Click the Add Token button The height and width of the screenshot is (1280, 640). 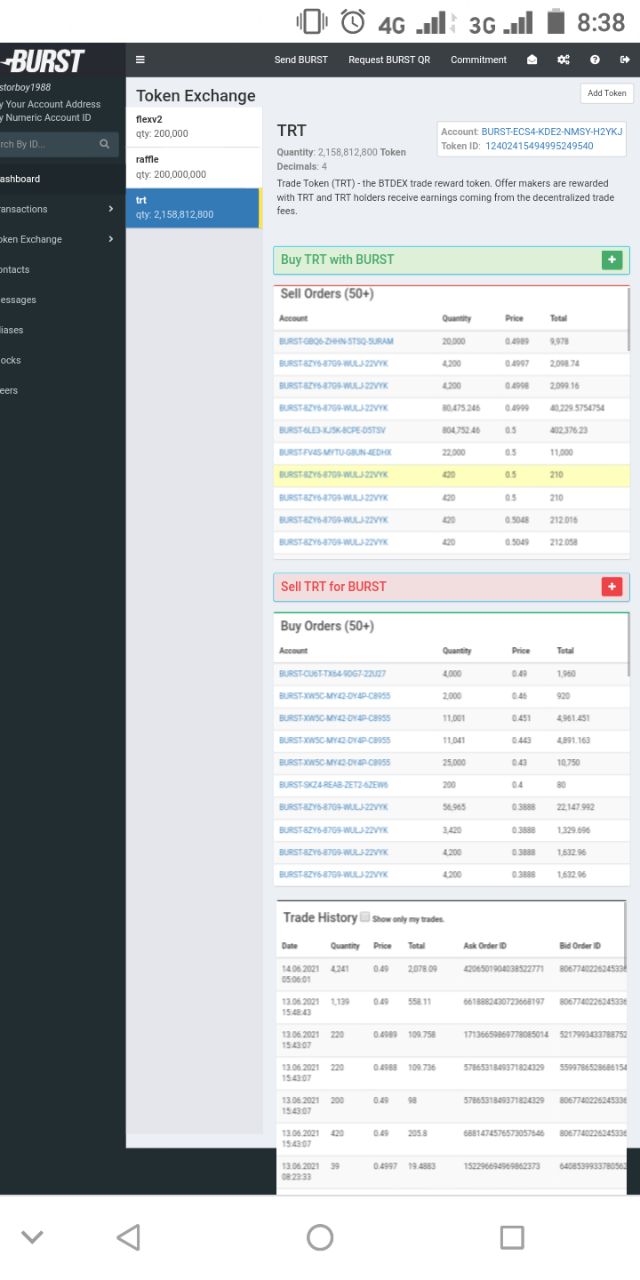pyautogui.click(x=607, y=93)
